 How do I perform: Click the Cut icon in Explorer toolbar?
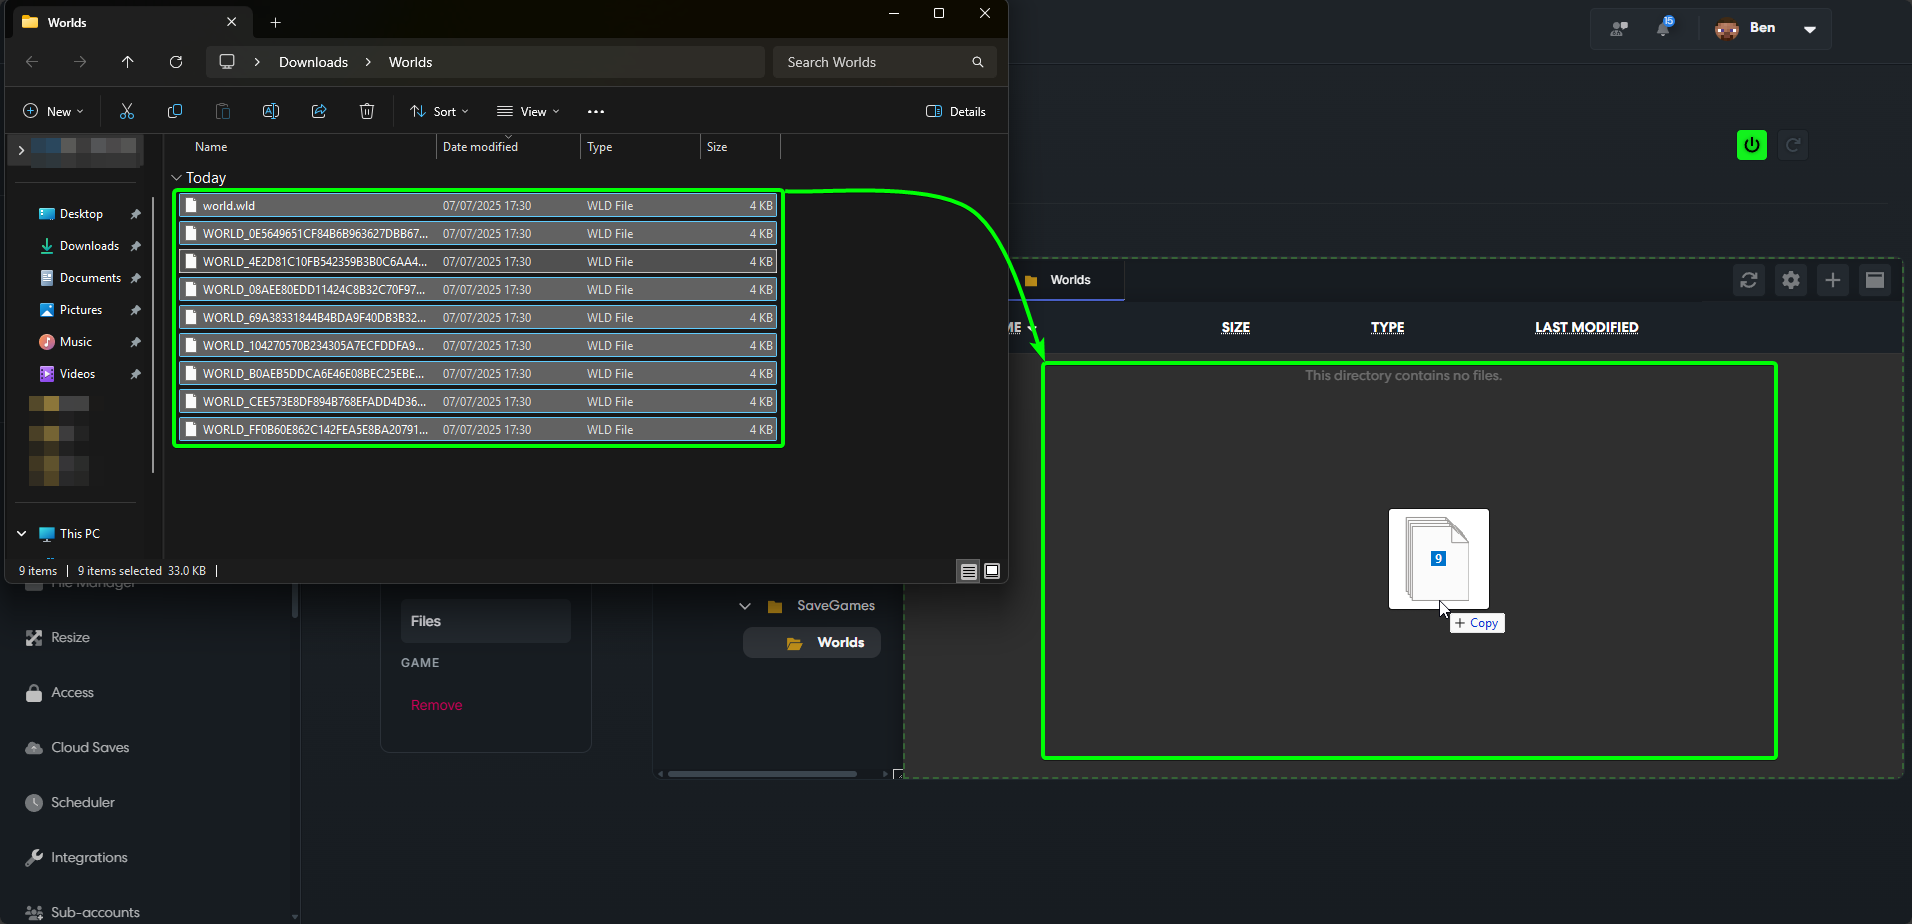tap(127, 111)
